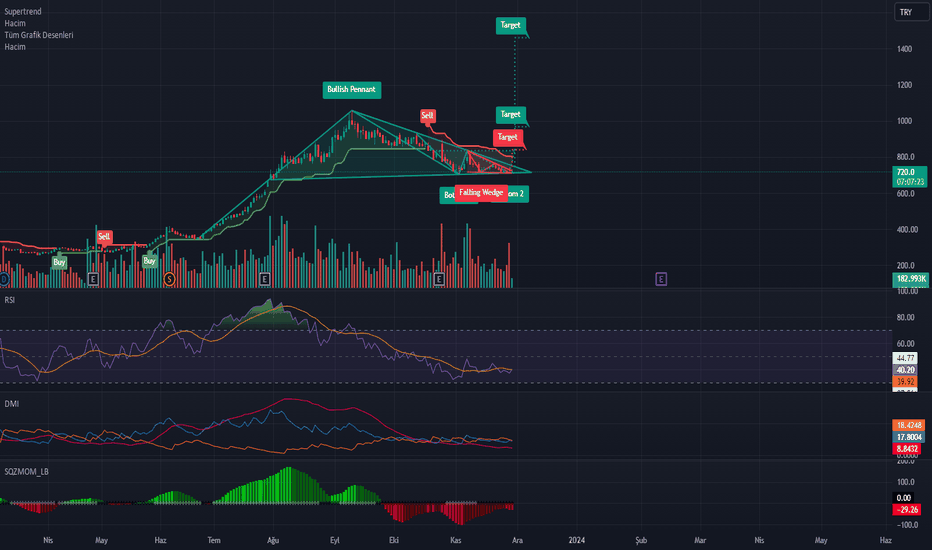Click the green Target label near 1000

(x=511, y=114)
